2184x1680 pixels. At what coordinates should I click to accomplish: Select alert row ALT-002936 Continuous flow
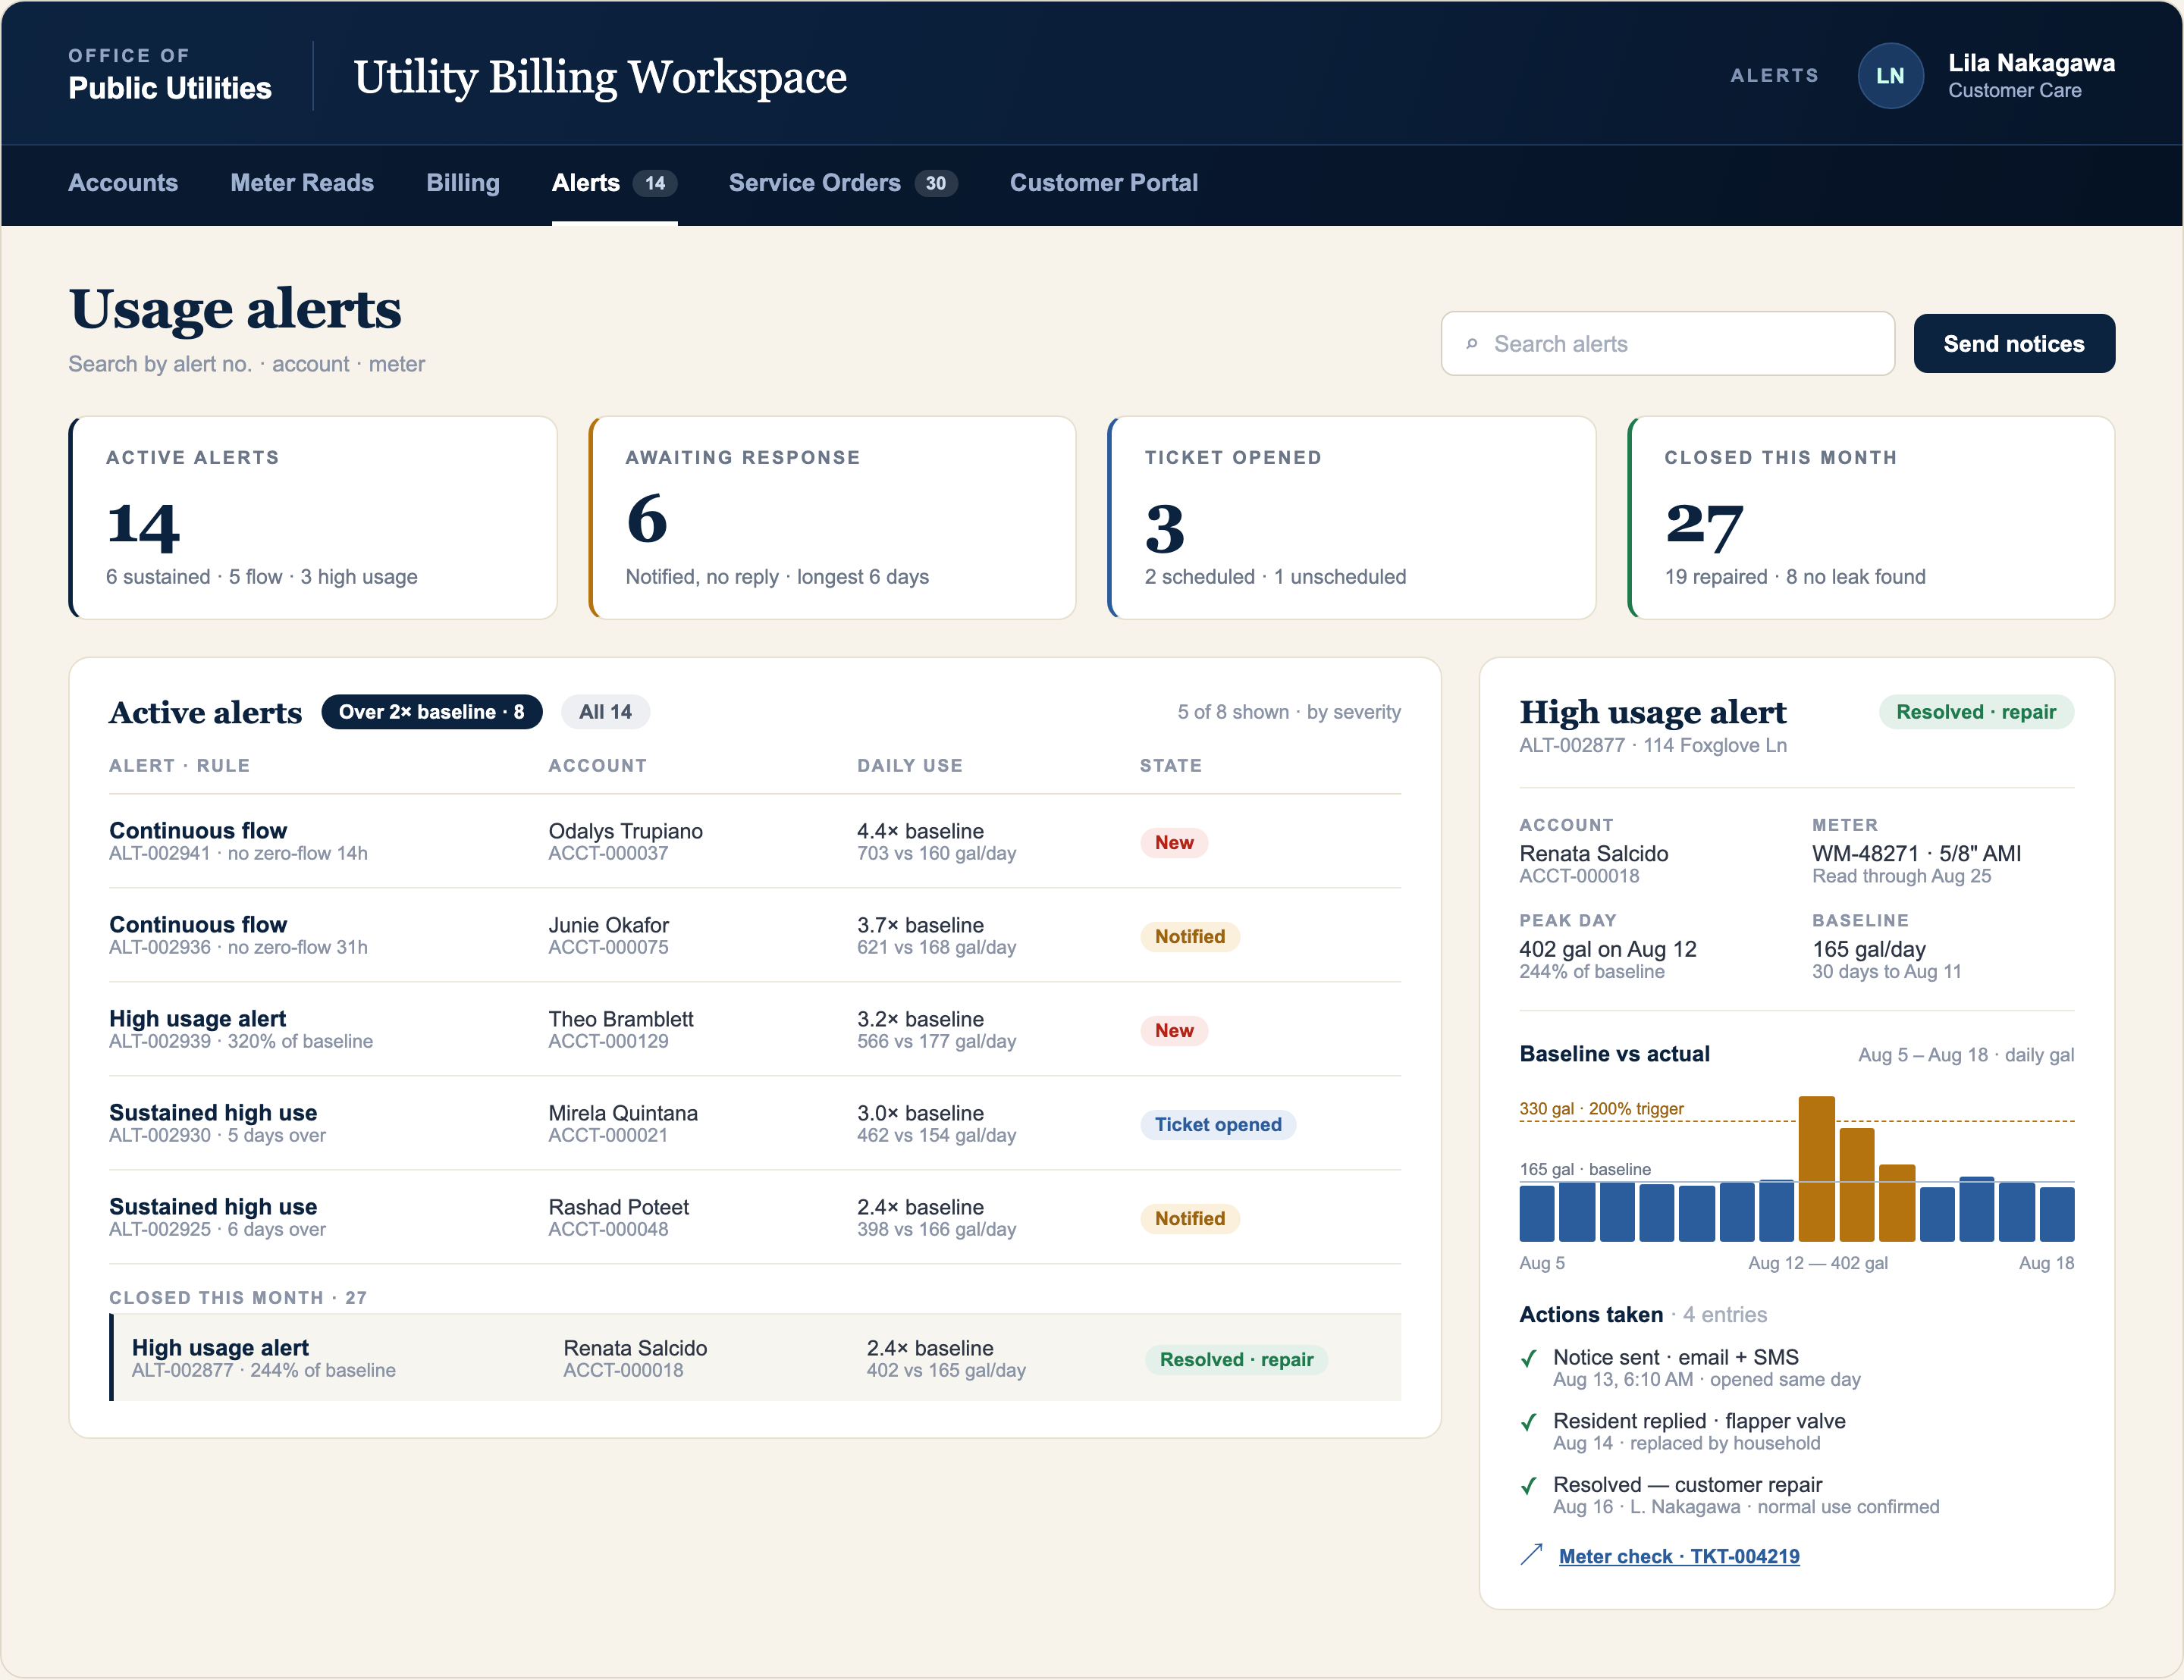tap(755, 936)
